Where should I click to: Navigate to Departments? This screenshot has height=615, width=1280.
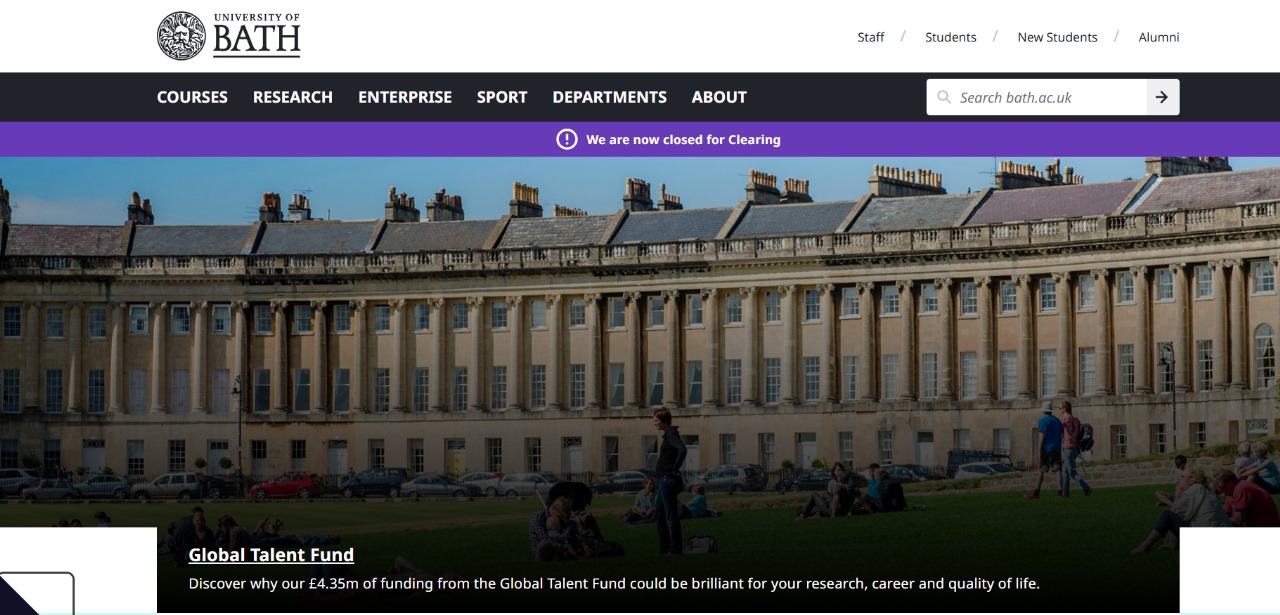[x=609, y=97]
